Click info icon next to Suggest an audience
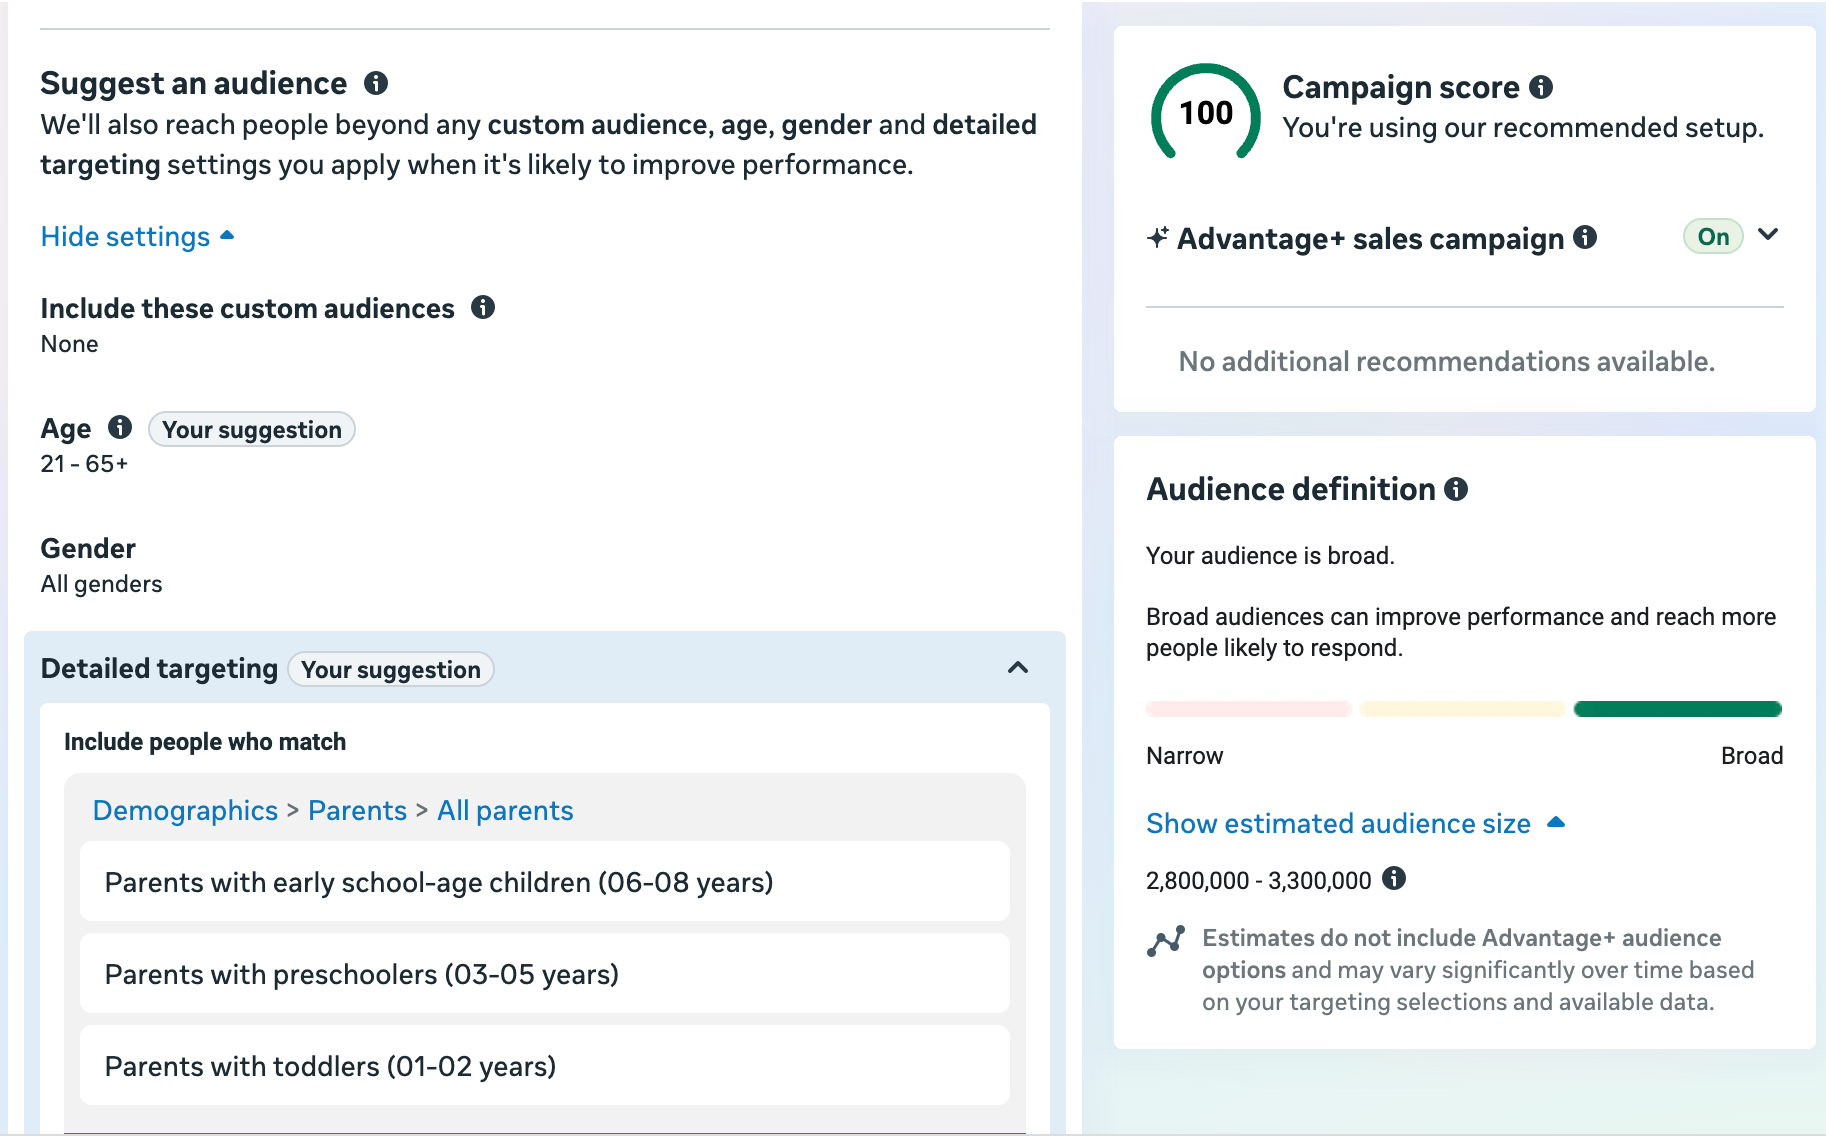Viewport: 1826px width, 1142px height. click(x=376, y=83)
